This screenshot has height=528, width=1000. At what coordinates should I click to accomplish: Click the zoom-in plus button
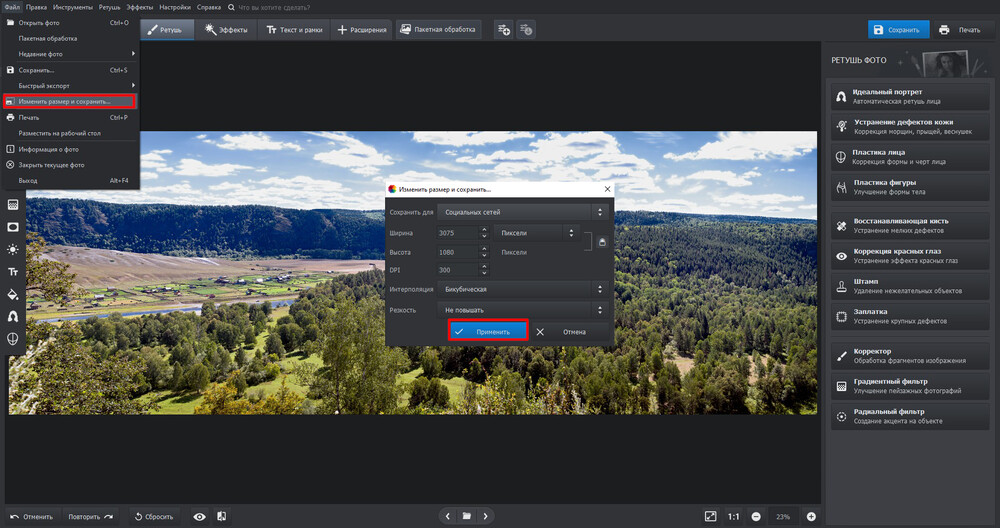(x=811, y=516)
